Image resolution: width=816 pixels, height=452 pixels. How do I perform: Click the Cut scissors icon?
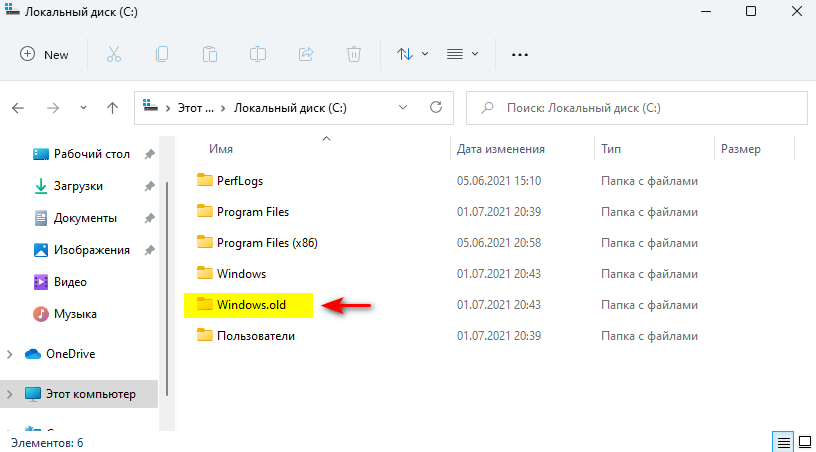click(x=114, y=54)
